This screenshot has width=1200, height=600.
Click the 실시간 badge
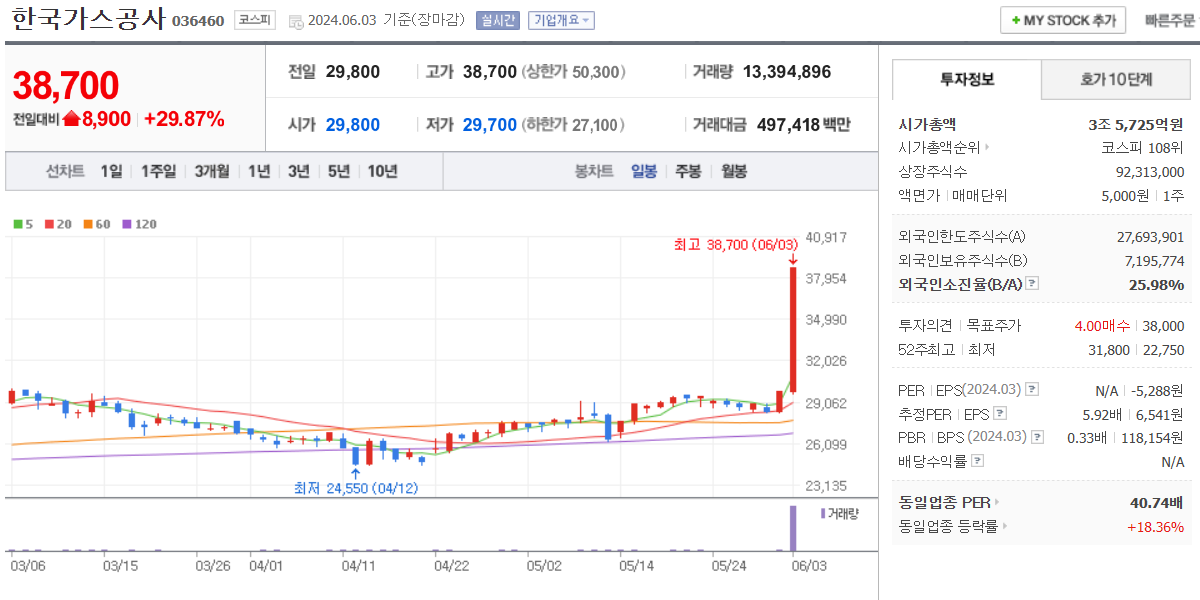click(x=498, y=20)
